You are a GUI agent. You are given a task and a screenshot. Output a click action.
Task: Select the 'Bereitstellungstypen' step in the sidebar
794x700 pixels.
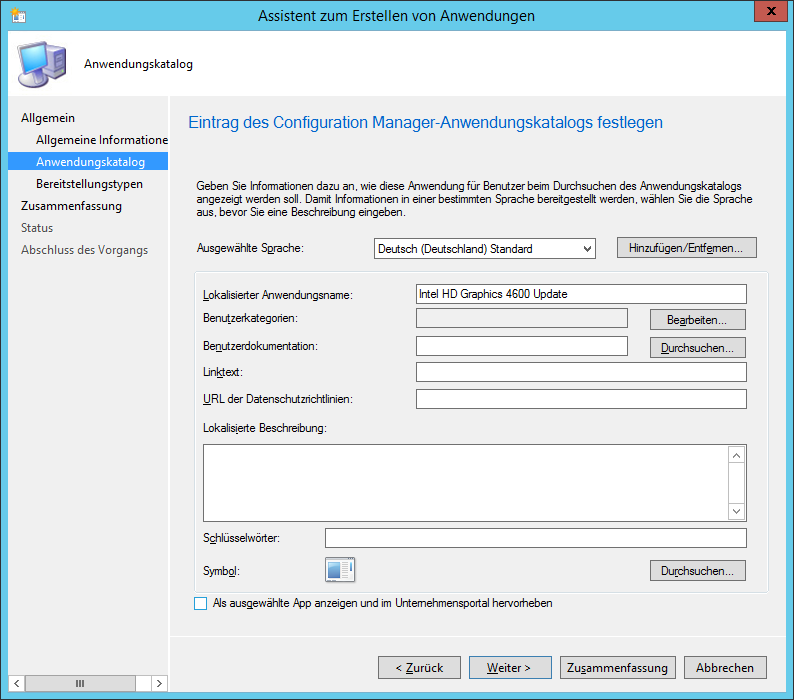point(89,184)
